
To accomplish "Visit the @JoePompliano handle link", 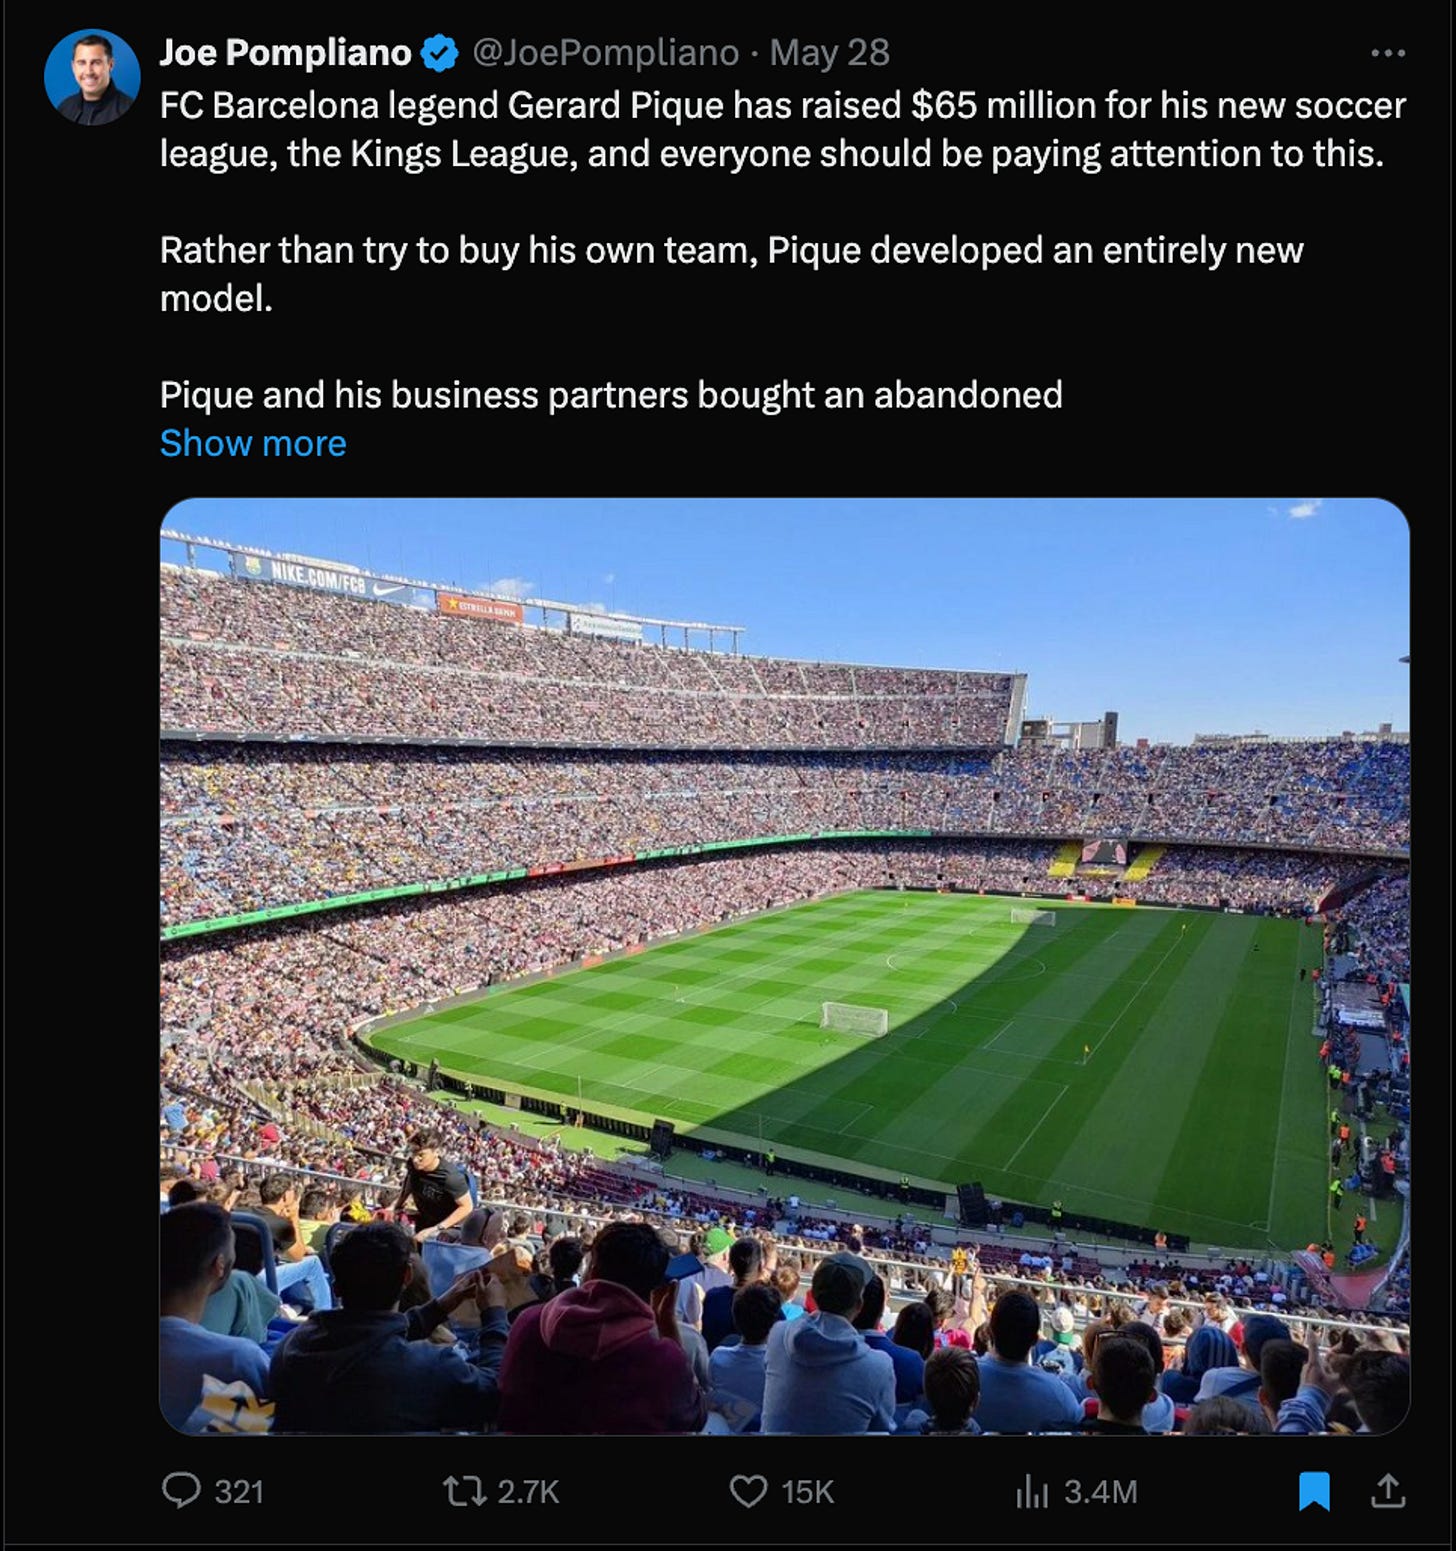I will coord(605,53).
